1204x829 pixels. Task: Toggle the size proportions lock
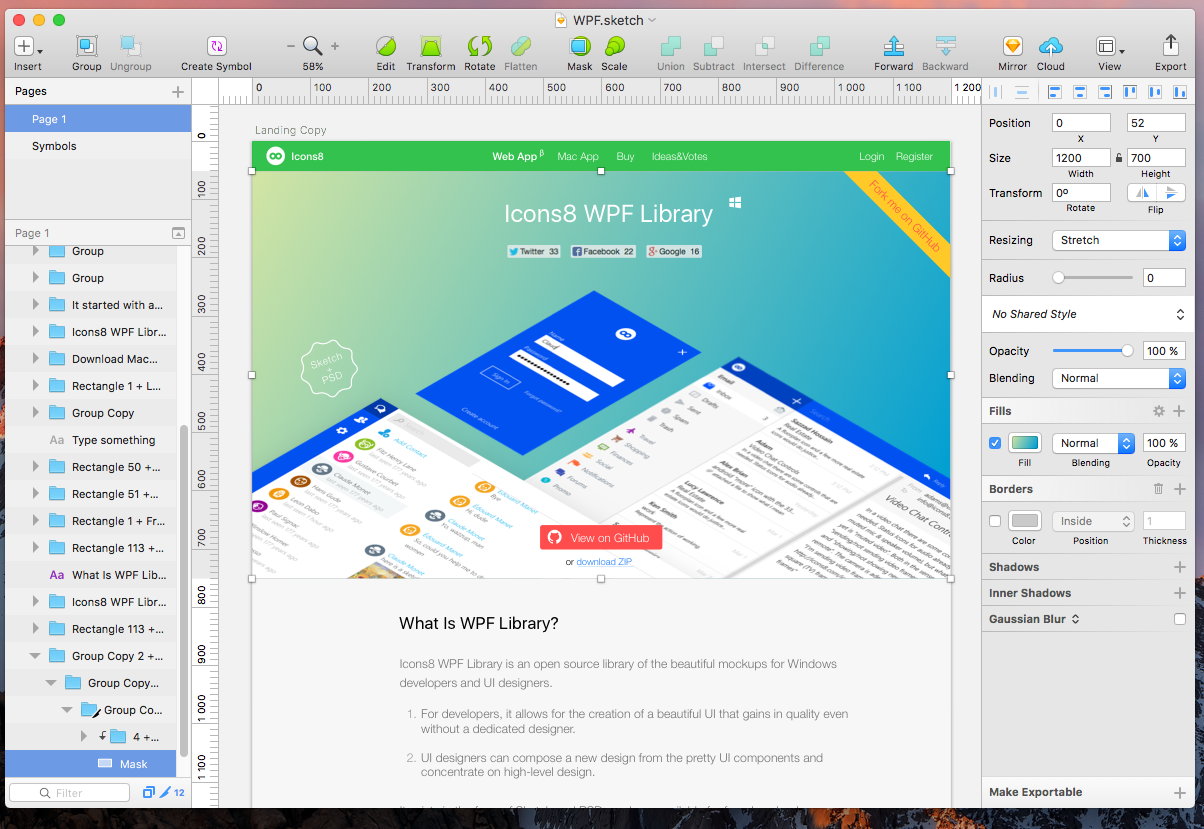[x=1119, y=158]
